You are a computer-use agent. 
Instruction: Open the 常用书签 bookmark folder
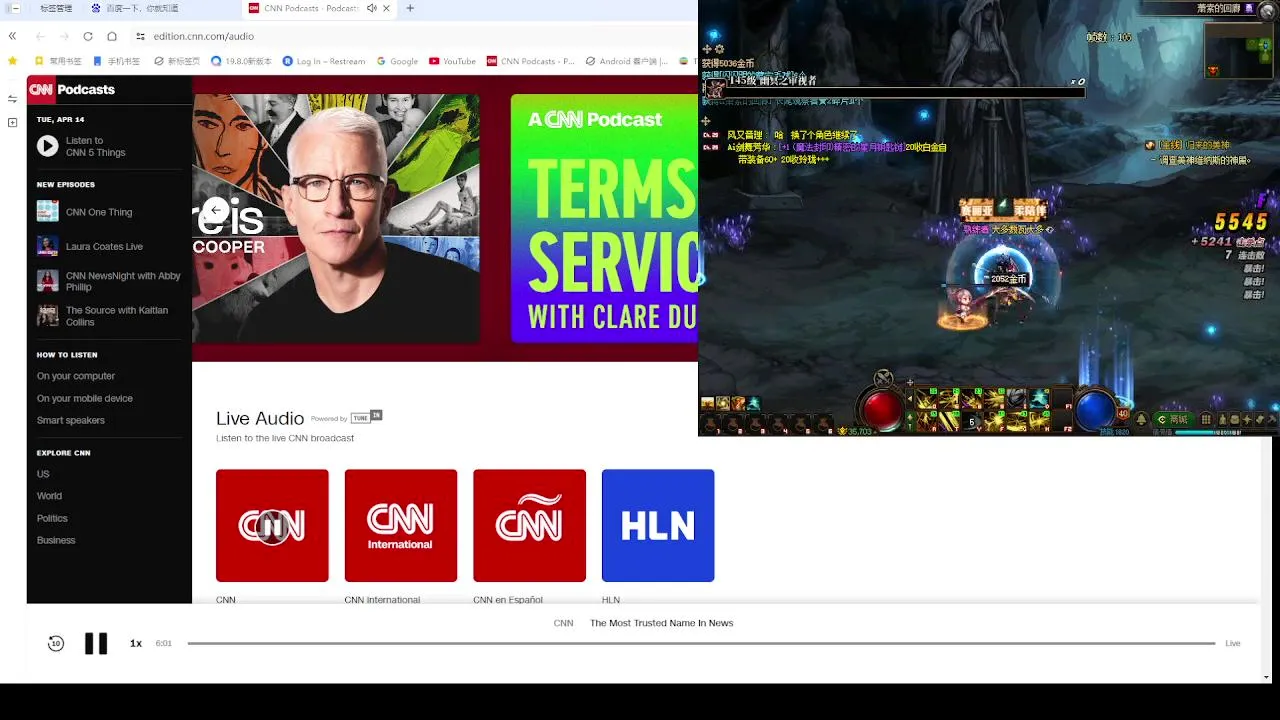click(59, 61)
